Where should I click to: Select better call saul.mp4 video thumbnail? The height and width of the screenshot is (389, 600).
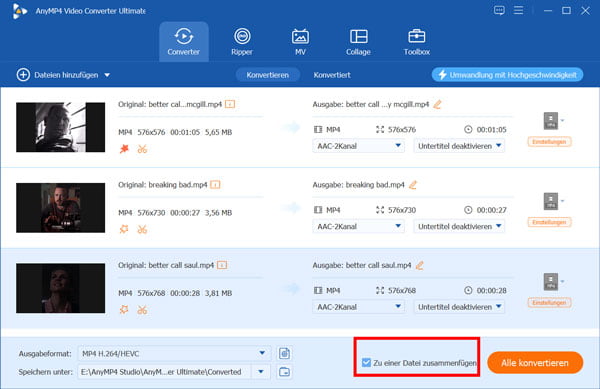tap(60, 288)
